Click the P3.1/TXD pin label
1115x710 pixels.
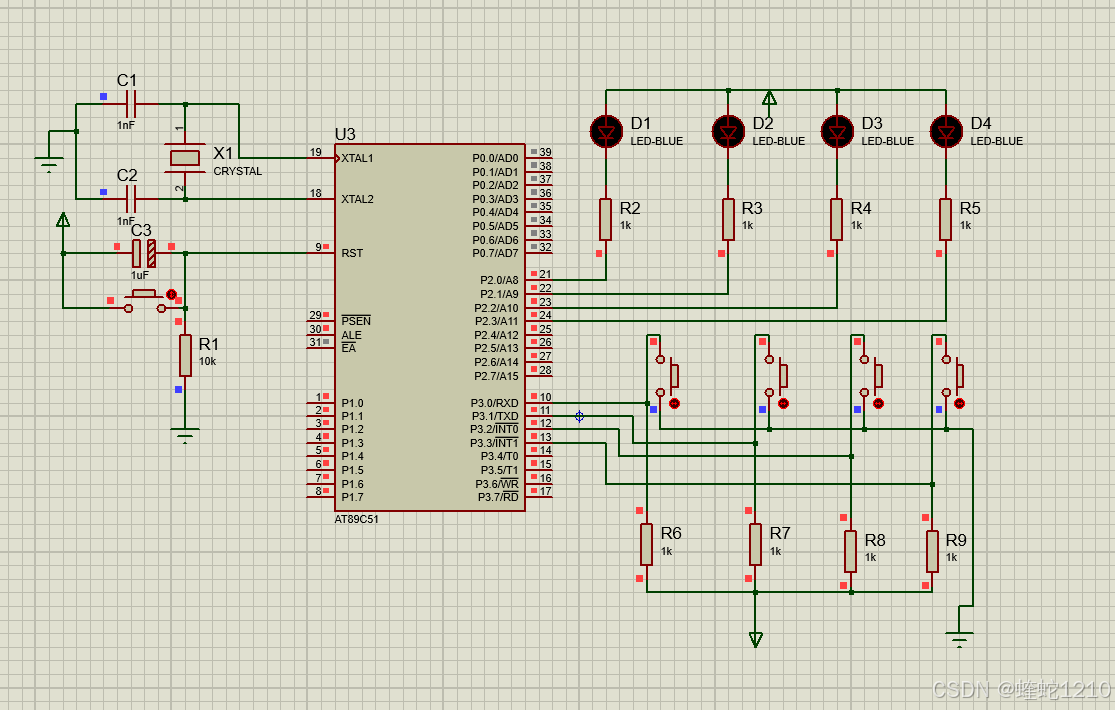click(x=495, y=417)
